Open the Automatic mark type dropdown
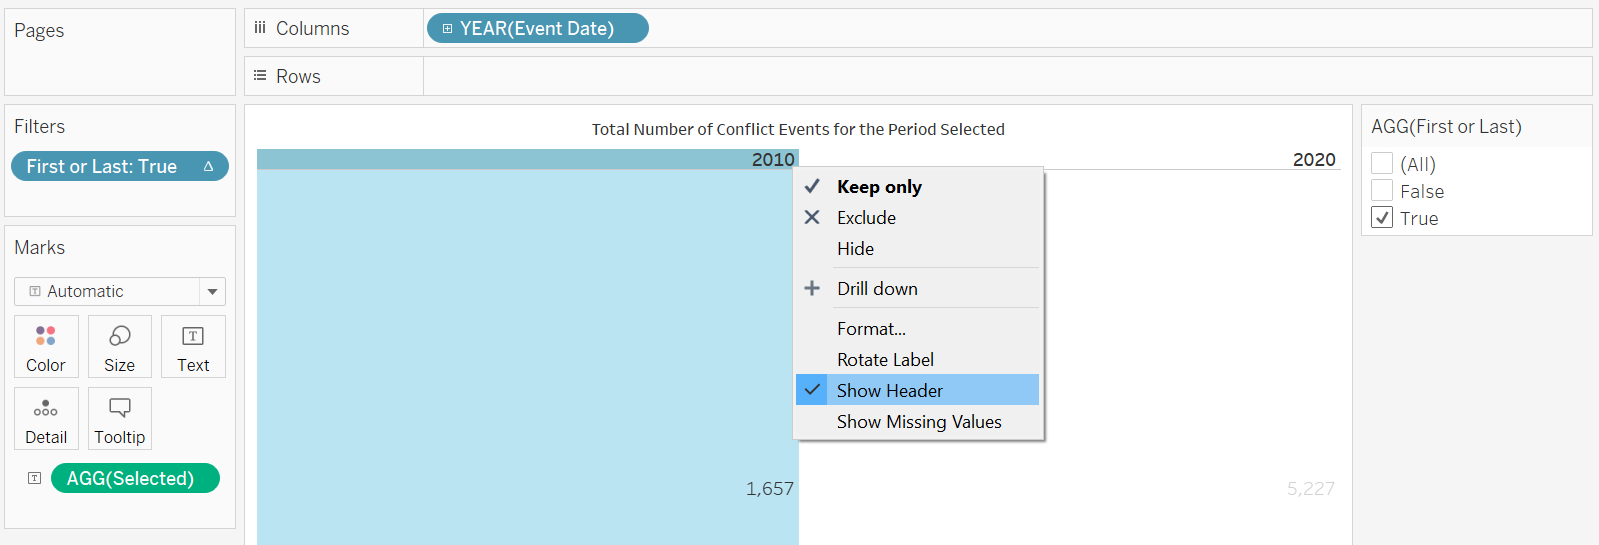Screen dimensions: 1599x545 click(x=212, y=291)
